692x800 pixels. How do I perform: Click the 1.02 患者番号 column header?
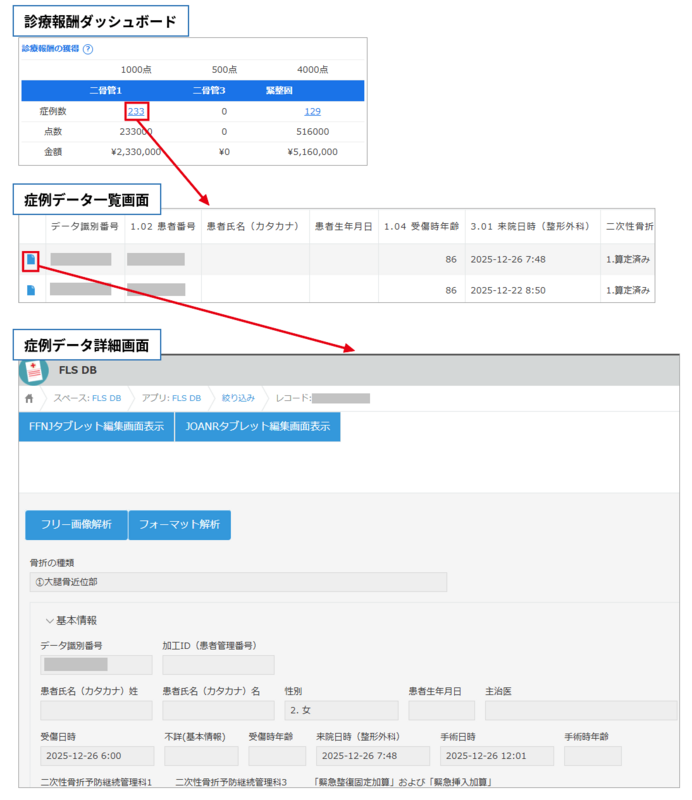pos(163,226)
